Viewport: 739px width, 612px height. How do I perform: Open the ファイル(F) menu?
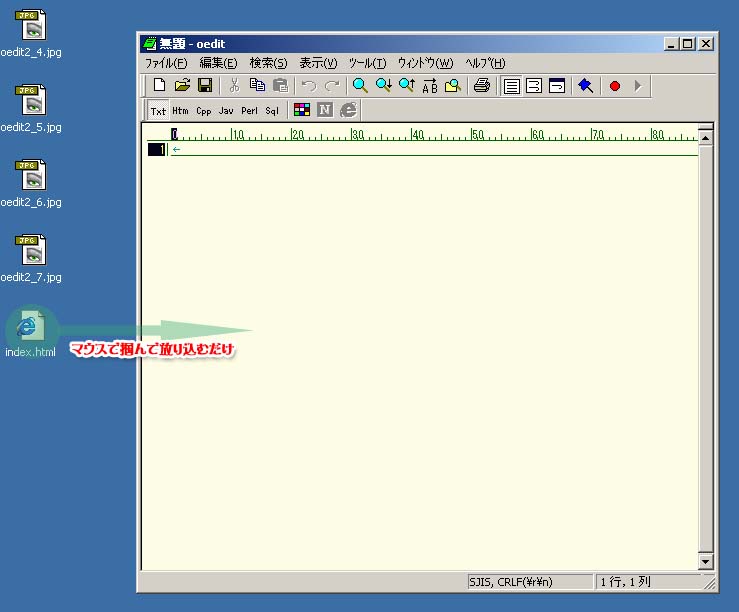pyautogui.click(x=166, y=63)
